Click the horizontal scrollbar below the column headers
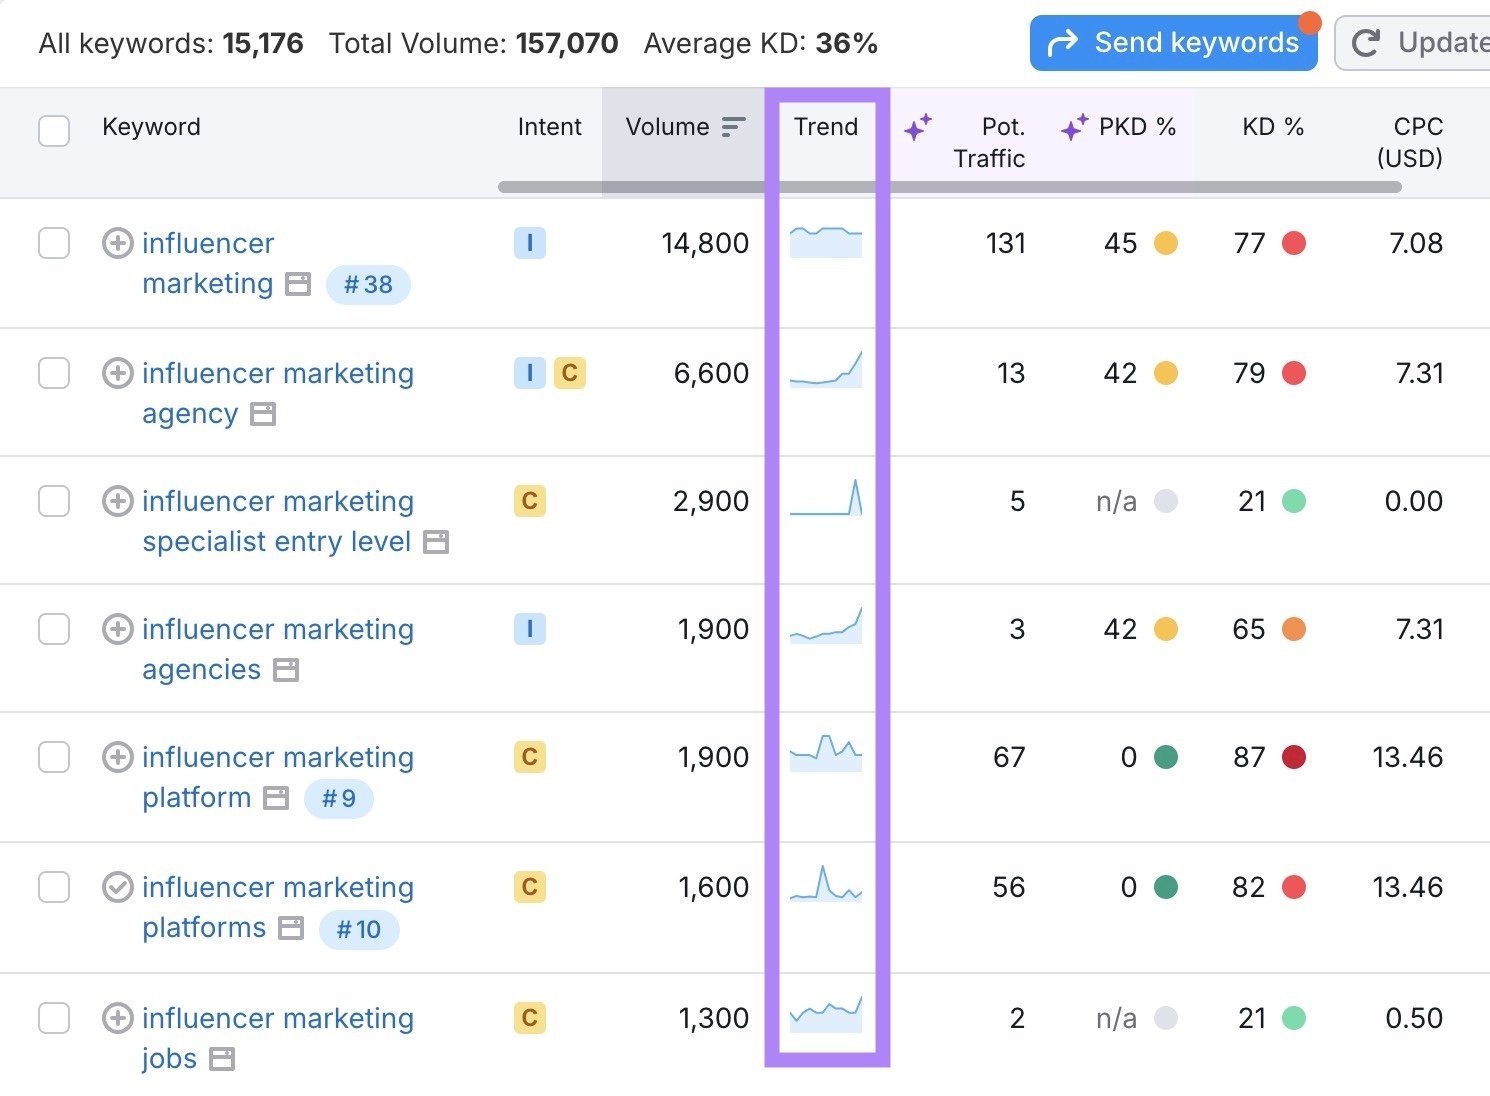1490x1096 pixels. tap(950, 186)
